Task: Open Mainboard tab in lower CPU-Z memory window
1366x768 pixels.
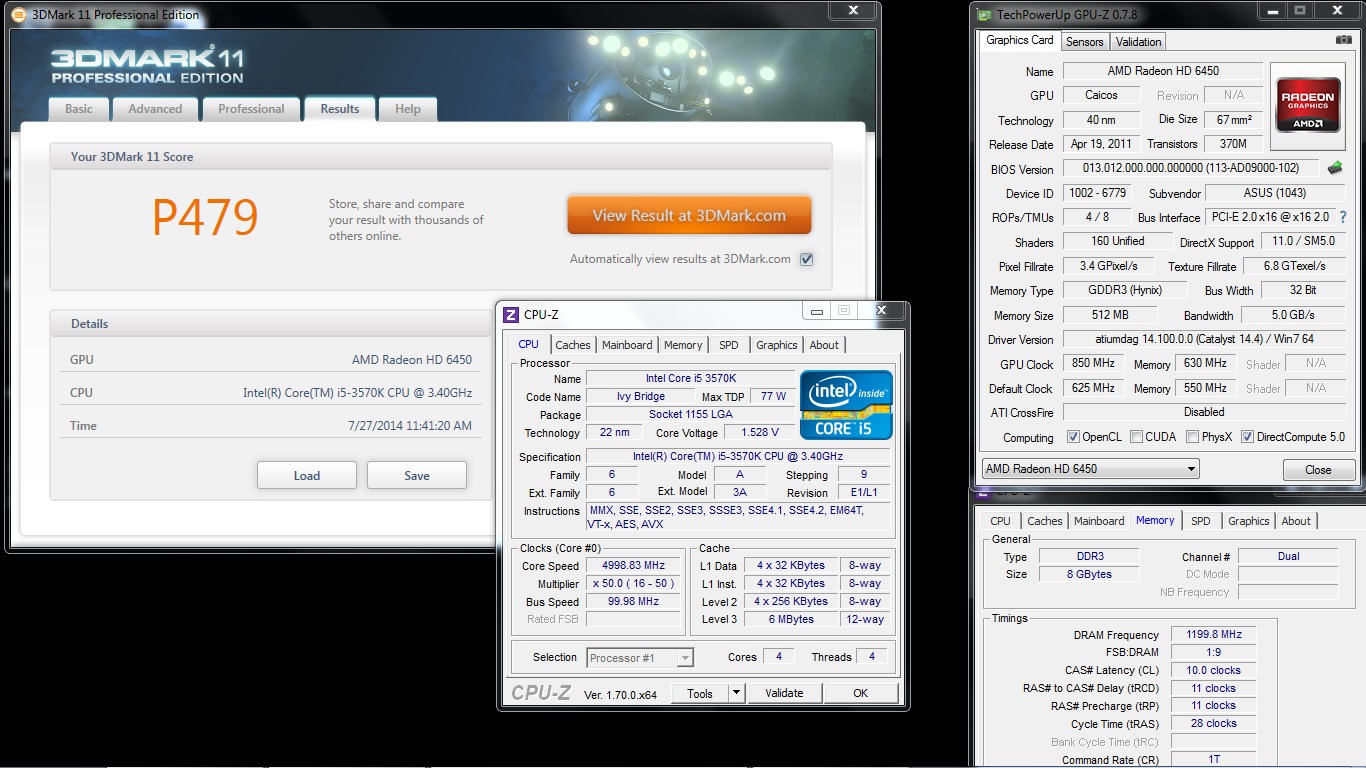Action: [x=1099, y=521]
